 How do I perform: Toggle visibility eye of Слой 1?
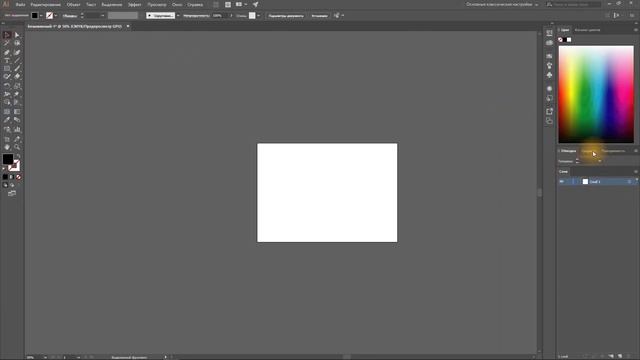coord(562,182)
